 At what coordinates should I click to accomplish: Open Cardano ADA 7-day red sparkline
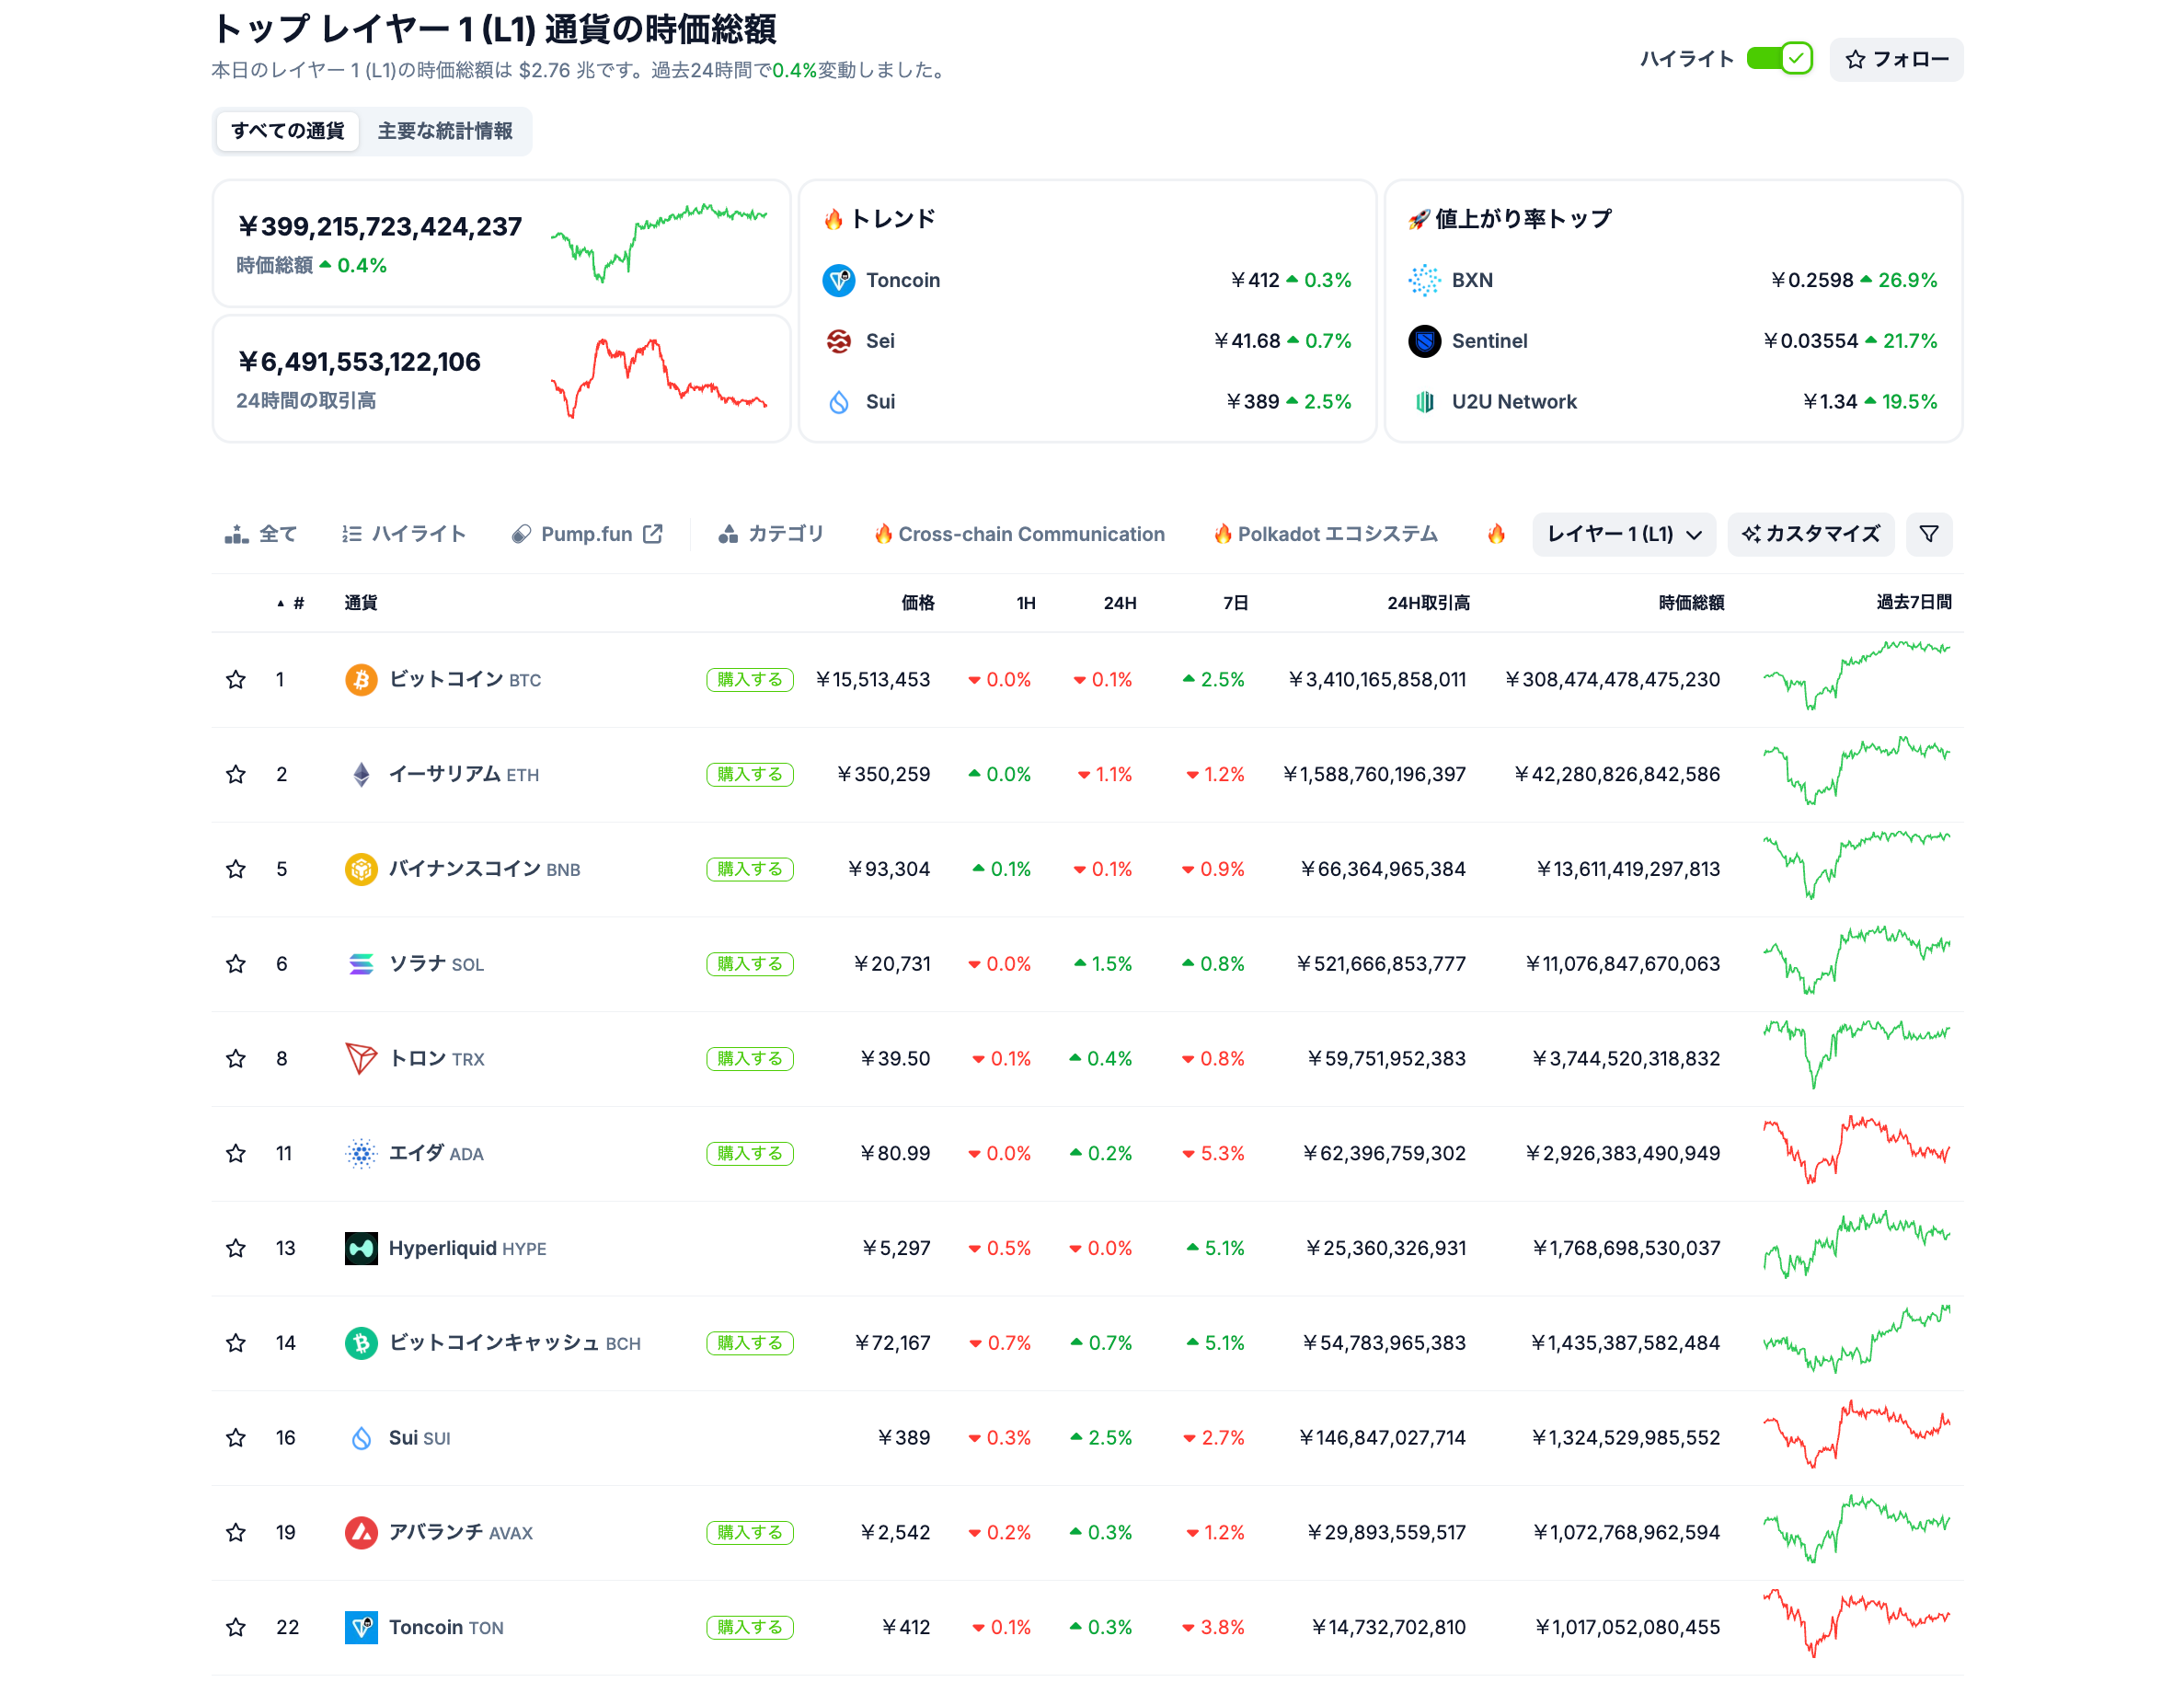coord(1856,1150)
